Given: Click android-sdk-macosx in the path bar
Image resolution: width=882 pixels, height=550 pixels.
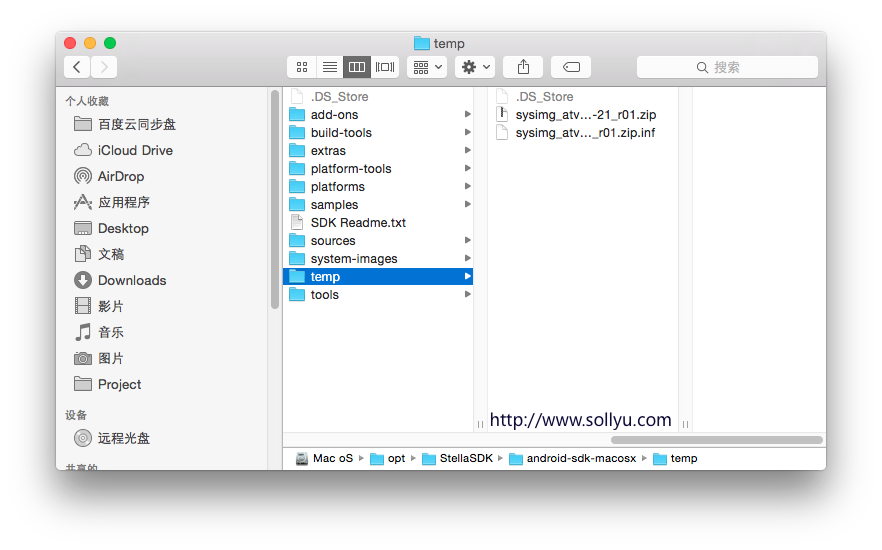Looking at the screenshot, I should click(573, 458).
